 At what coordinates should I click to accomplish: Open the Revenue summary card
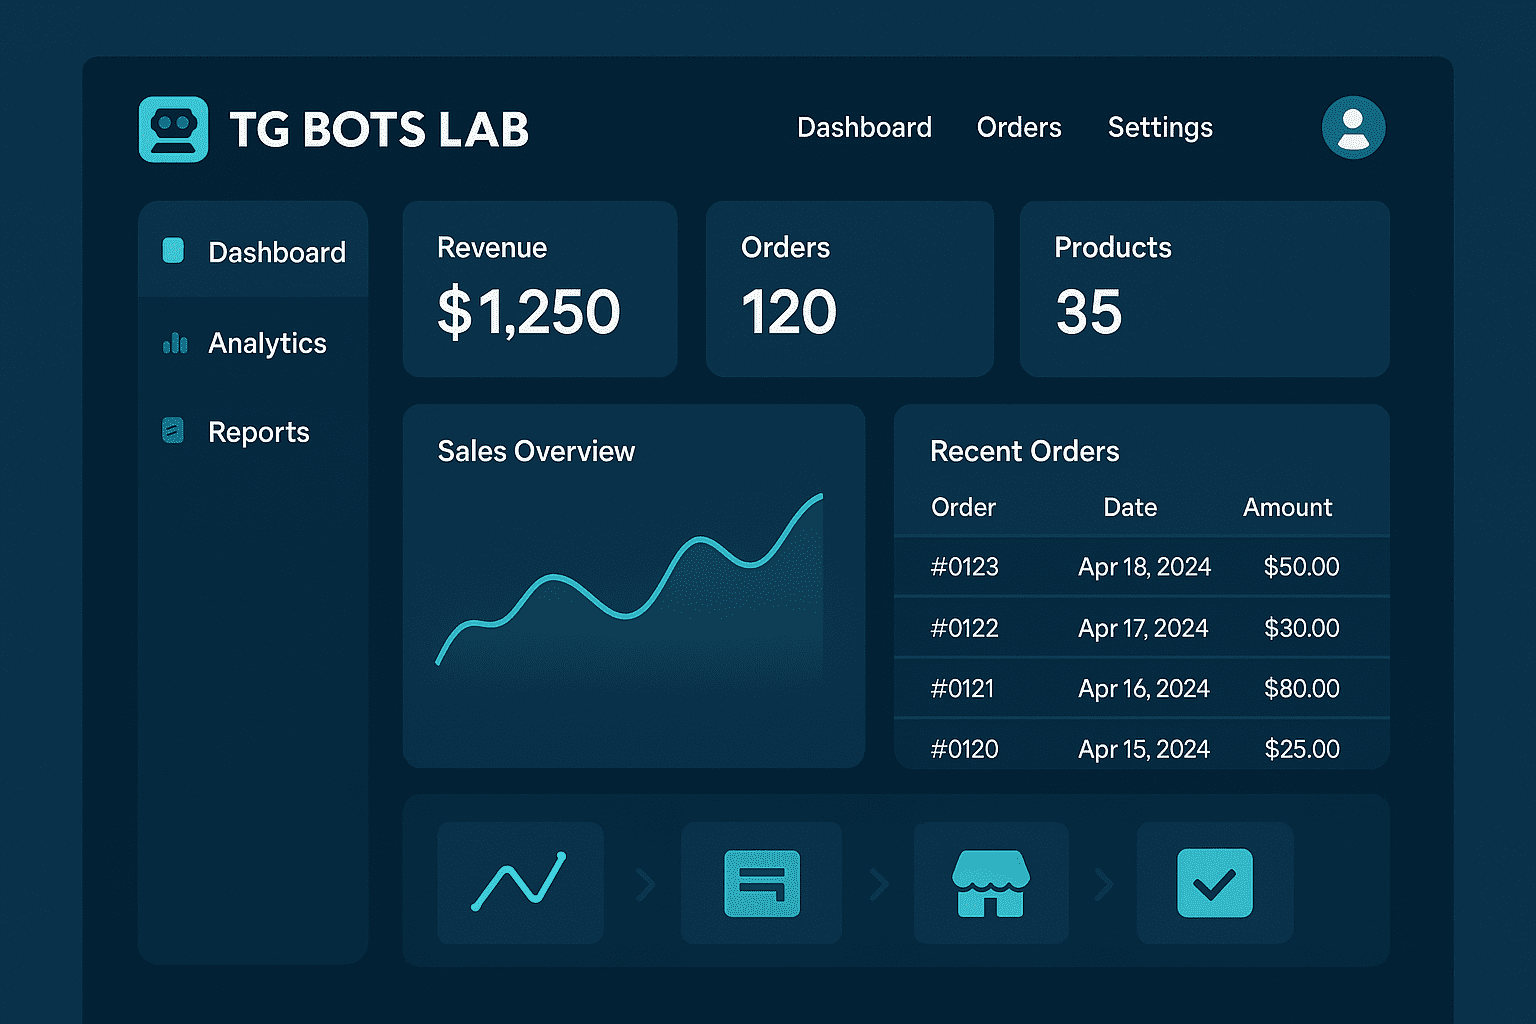click(x=540, y=289)
